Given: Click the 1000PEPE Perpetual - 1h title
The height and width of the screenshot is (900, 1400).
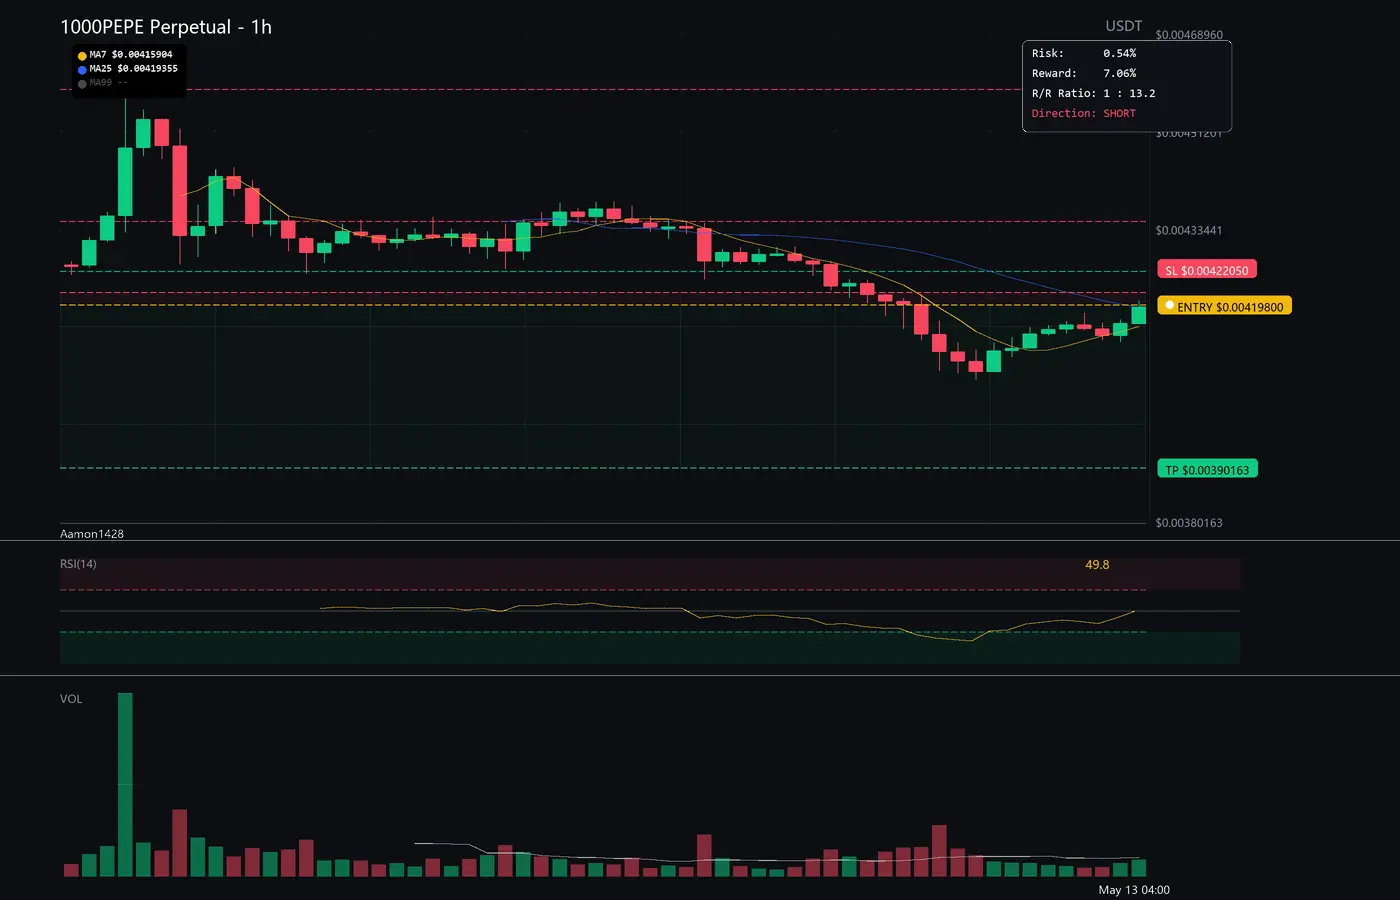Looking at the screenshot, I should (x=166, y=27).
